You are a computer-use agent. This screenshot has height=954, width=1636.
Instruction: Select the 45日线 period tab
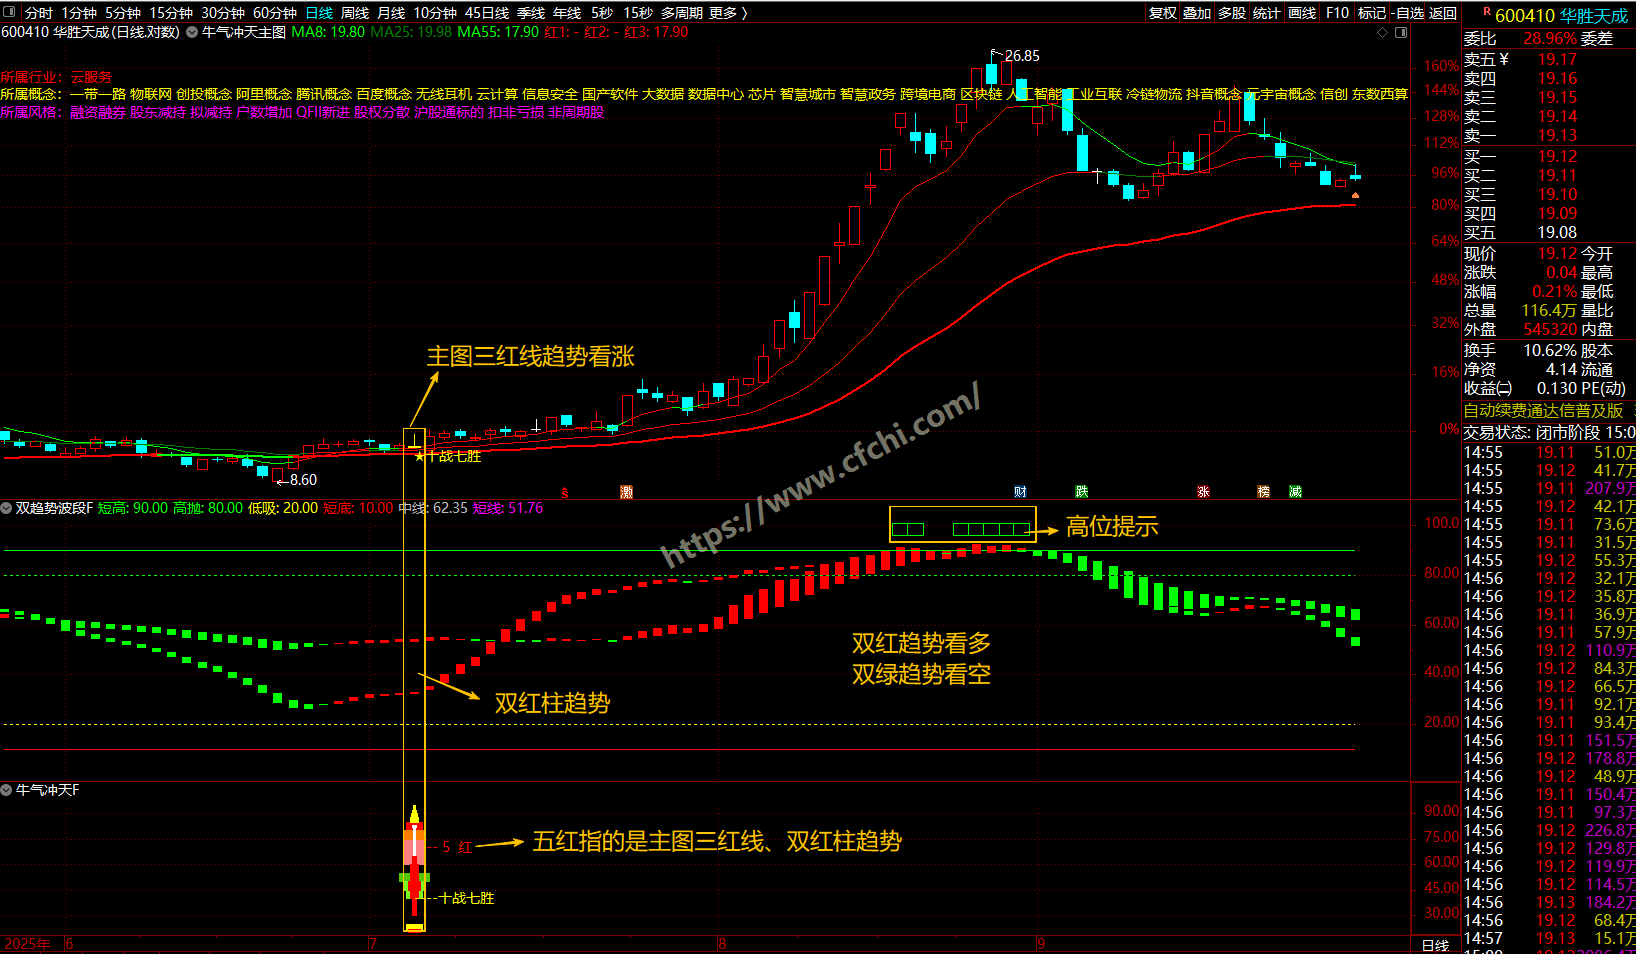point(487,13)
